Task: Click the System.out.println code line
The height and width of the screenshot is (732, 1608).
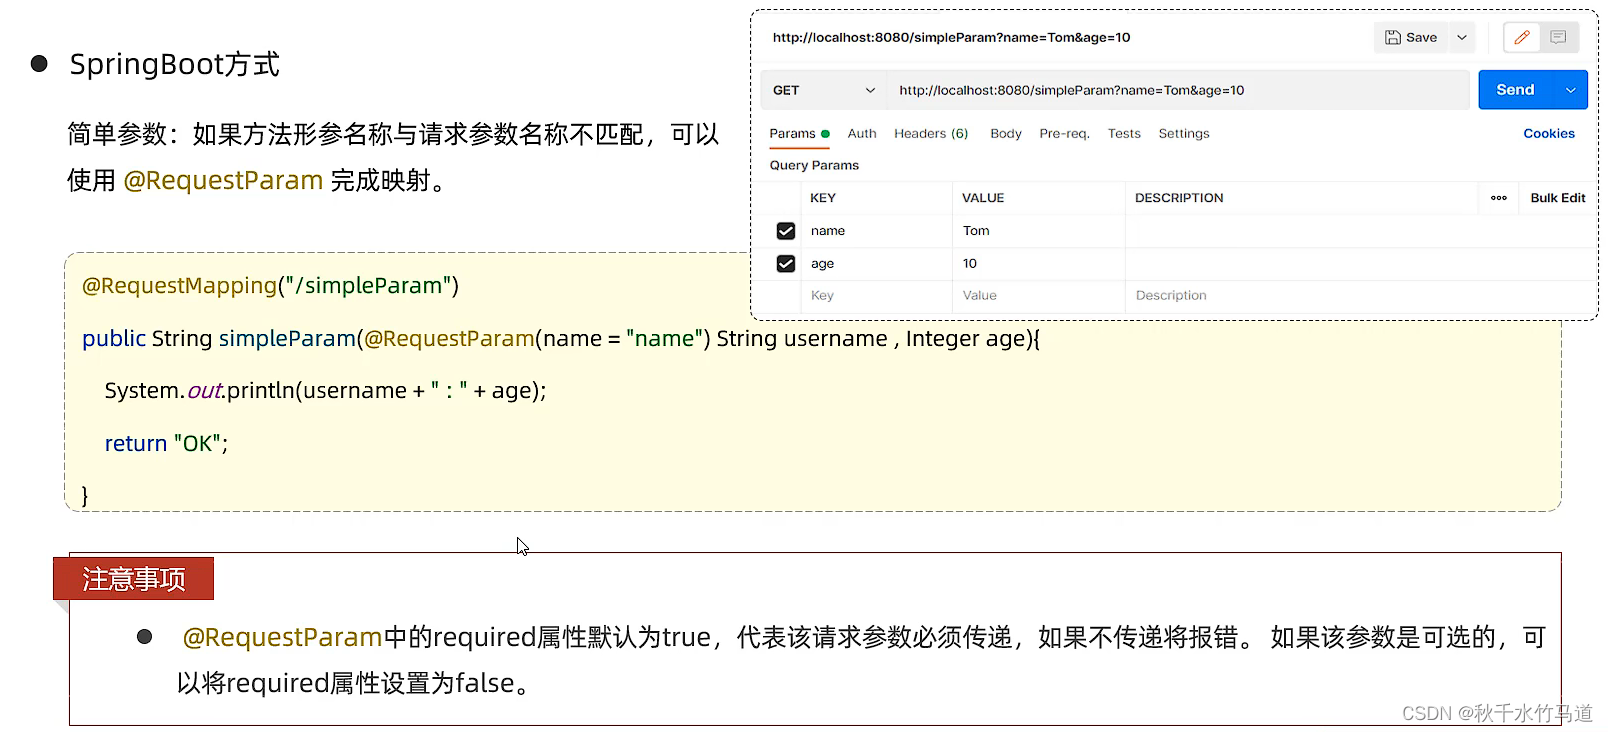Action: pos(325,391)
